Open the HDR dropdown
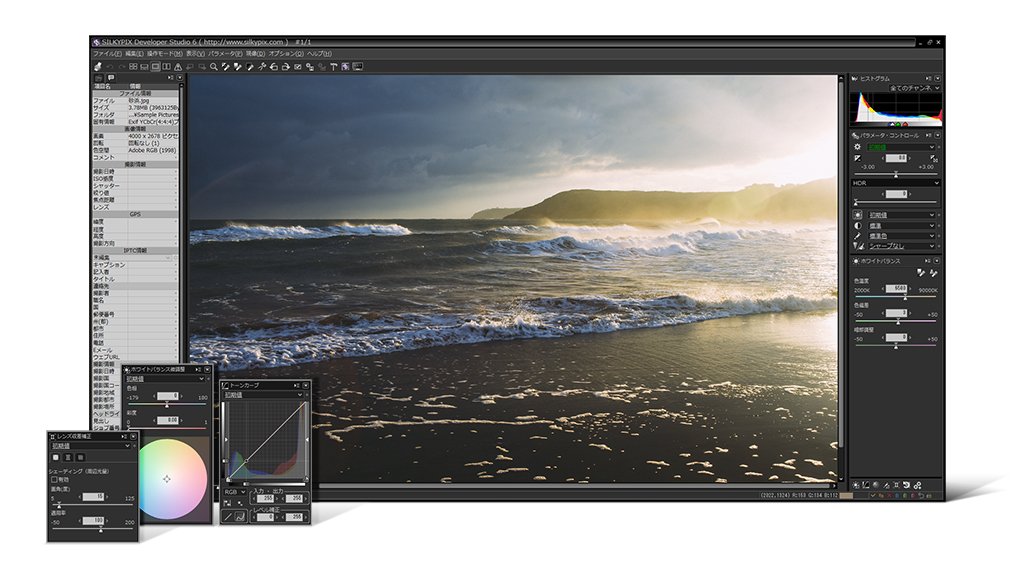The height and width of the screenshot is (577, 1020). tap(896, 183)
